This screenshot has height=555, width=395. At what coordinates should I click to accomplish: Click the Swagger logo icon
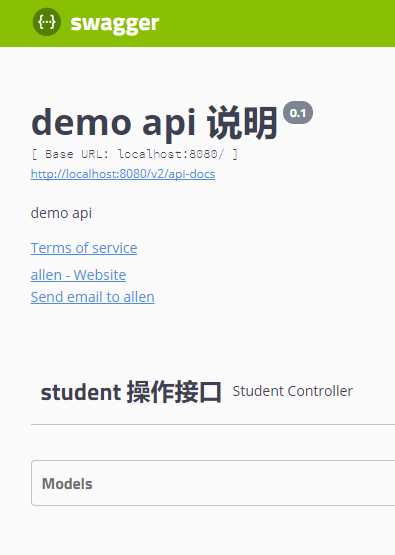46,22
